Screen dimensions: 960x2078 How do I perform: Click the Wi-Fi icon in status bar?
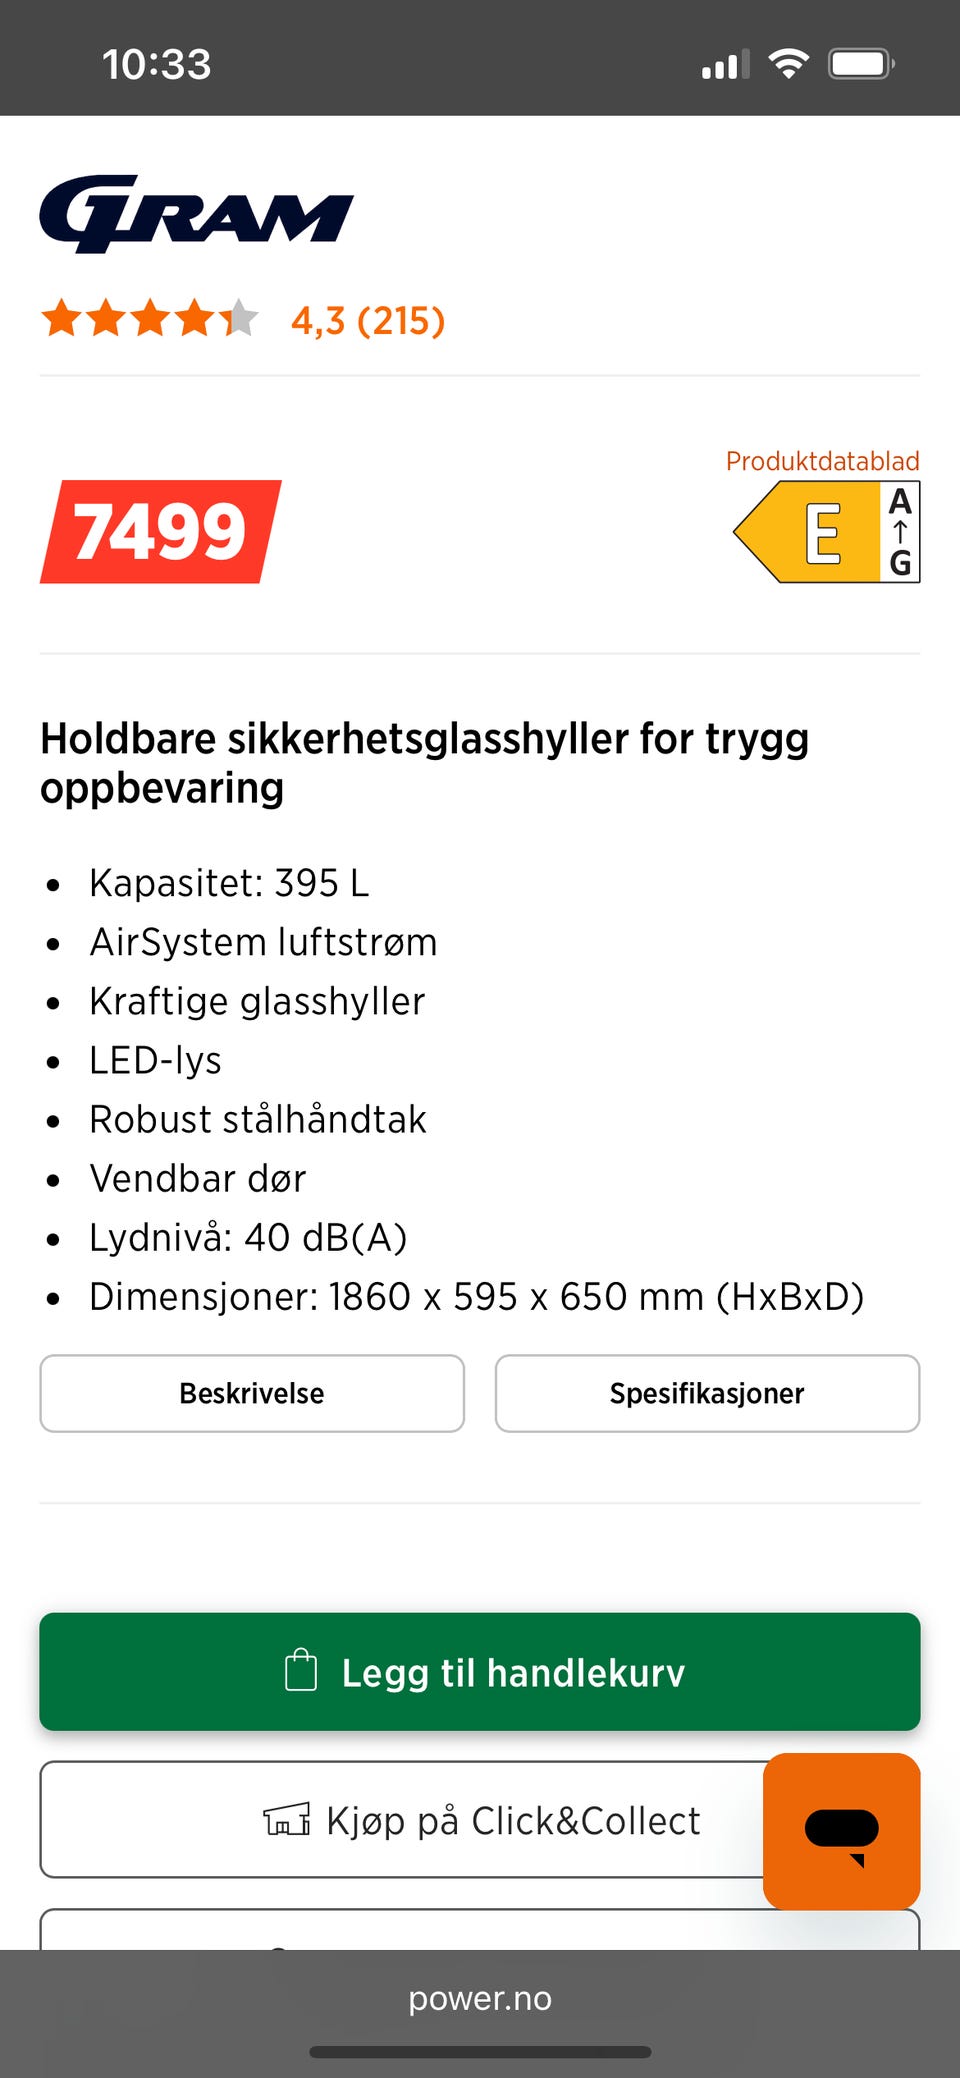point(788,63)
